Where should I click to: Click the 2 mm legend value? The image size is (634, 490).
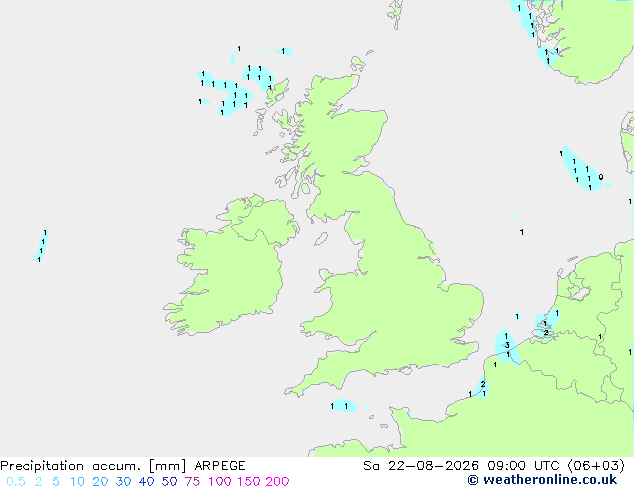pos(38,482)
